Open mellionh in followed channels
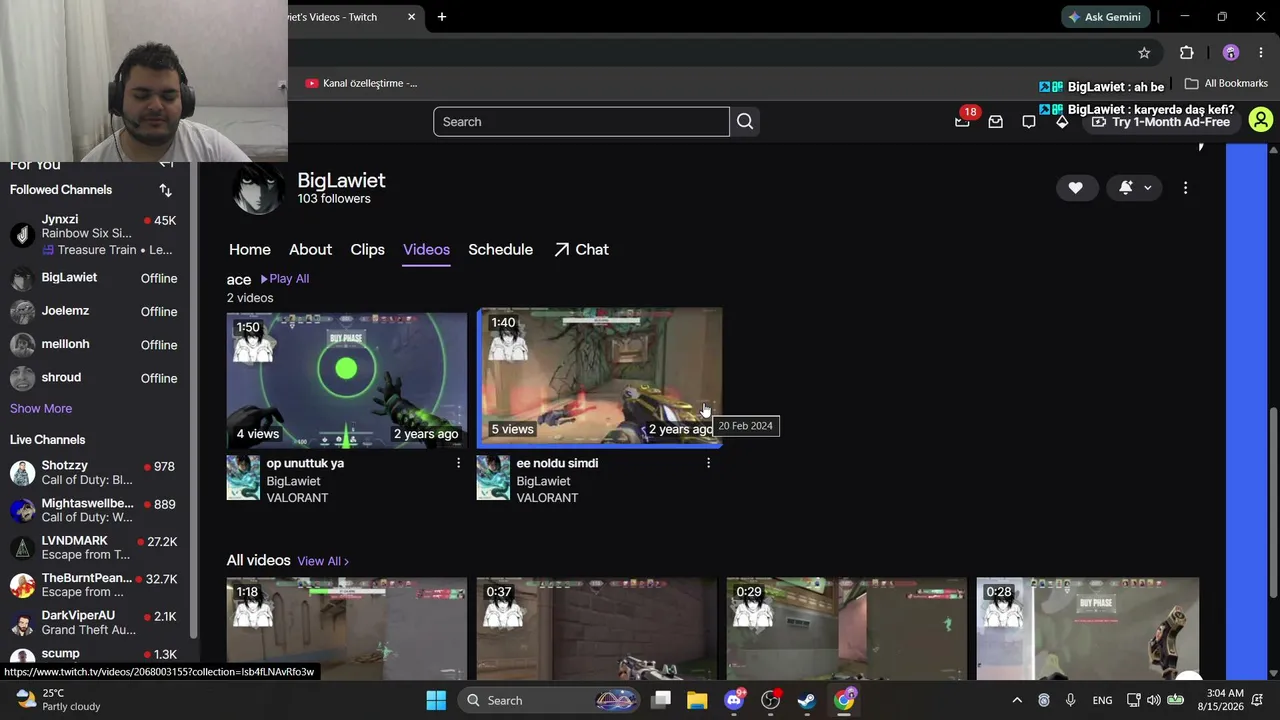1280x720 pixels. point(94,345)
